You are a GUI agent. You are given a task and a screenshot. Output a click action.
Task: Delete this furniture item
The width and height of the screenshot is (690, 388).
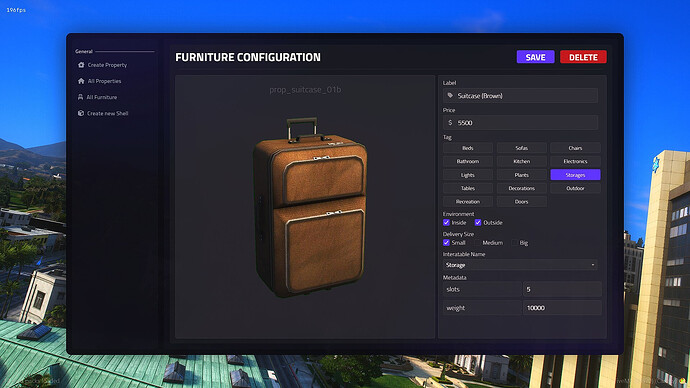point(583,57)
